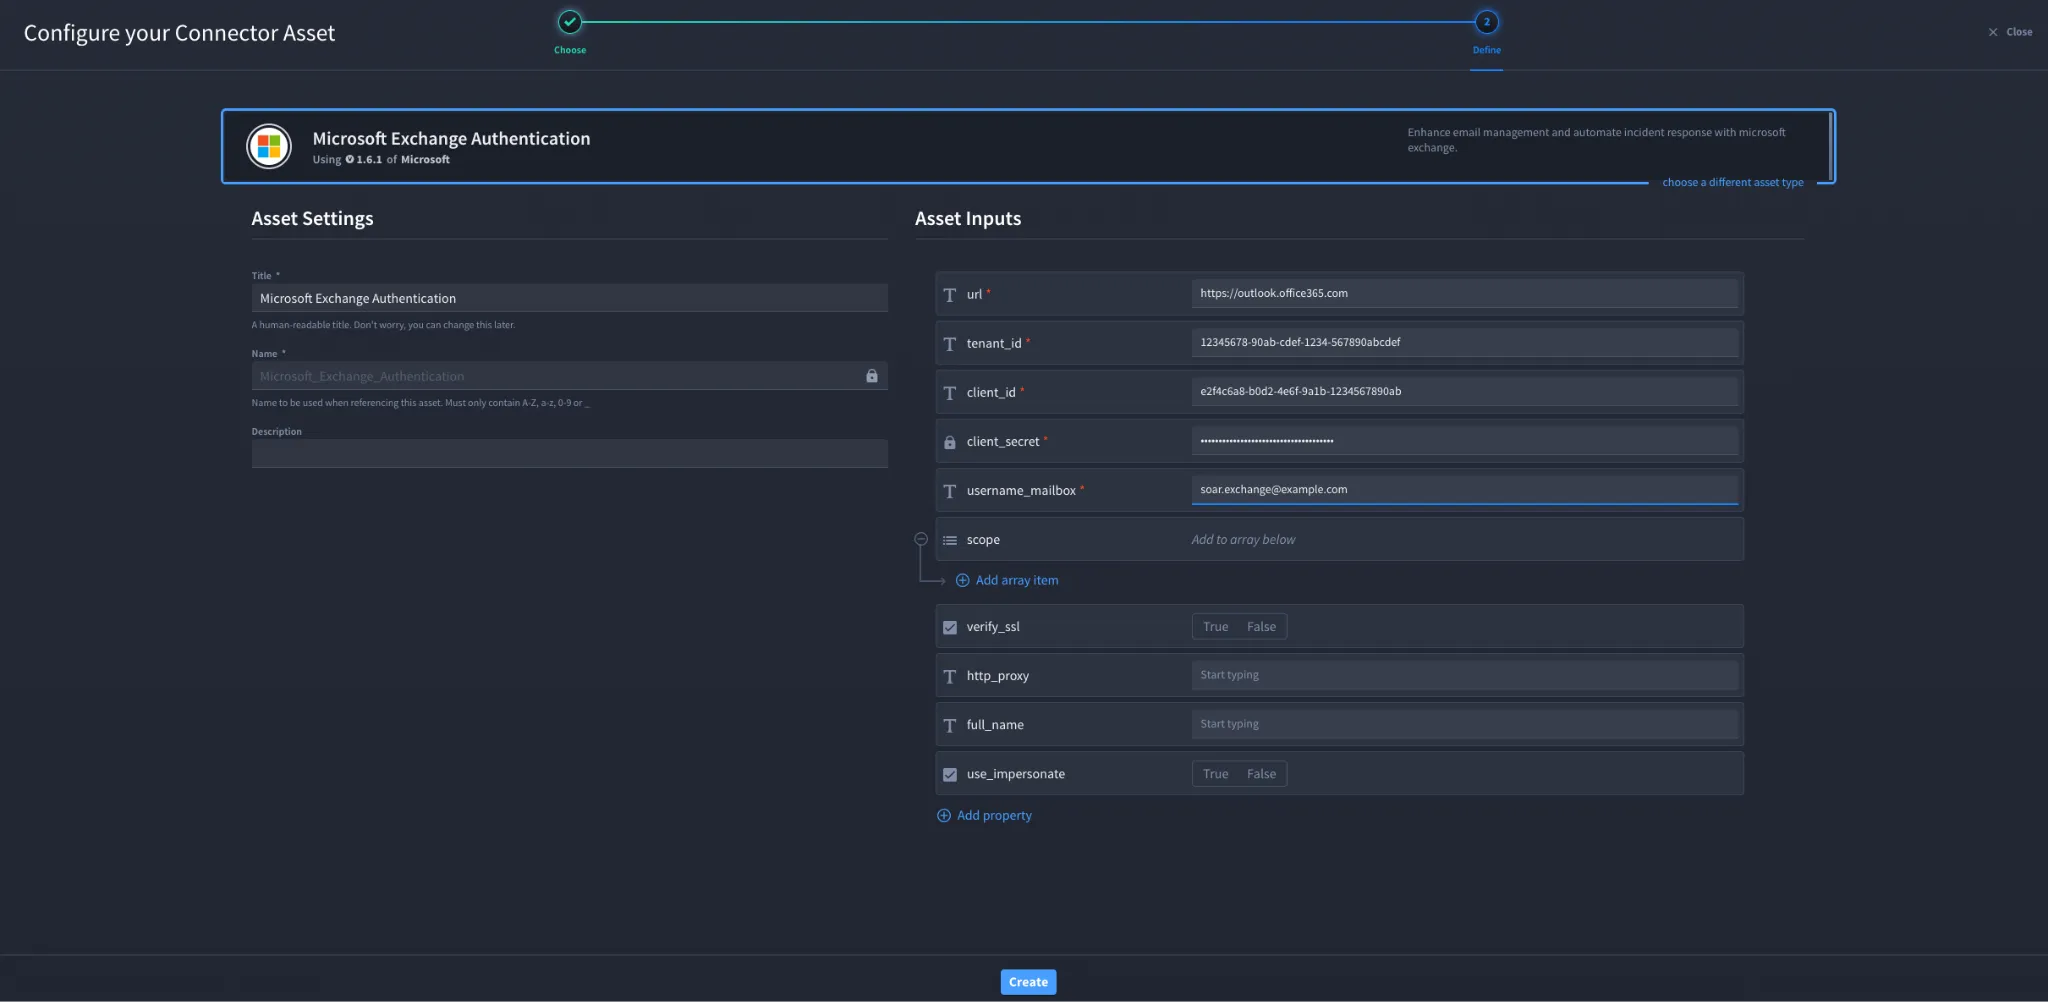Click the lock icon in the Name field
Viewport: 2048px width, 1002px height.
point(872,376)
